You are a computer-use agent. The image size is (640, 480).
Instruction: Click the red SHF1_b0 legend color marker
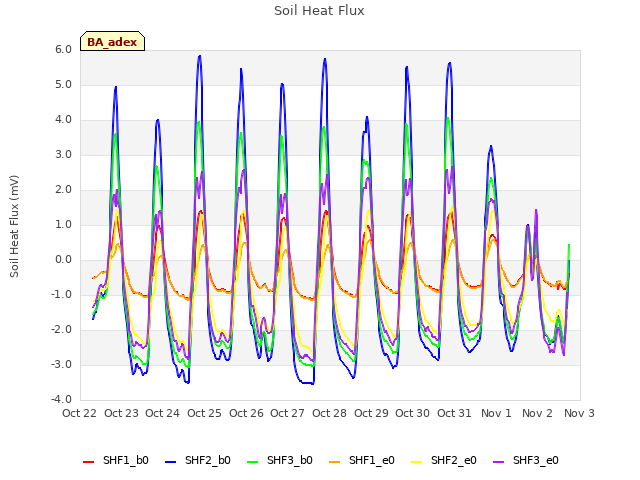[89, 462]
